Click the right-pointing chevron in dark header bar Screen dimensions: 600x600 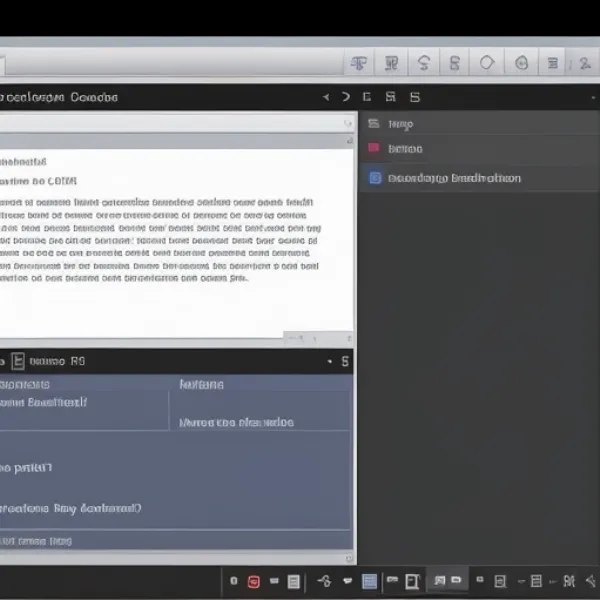click(346, 97)
